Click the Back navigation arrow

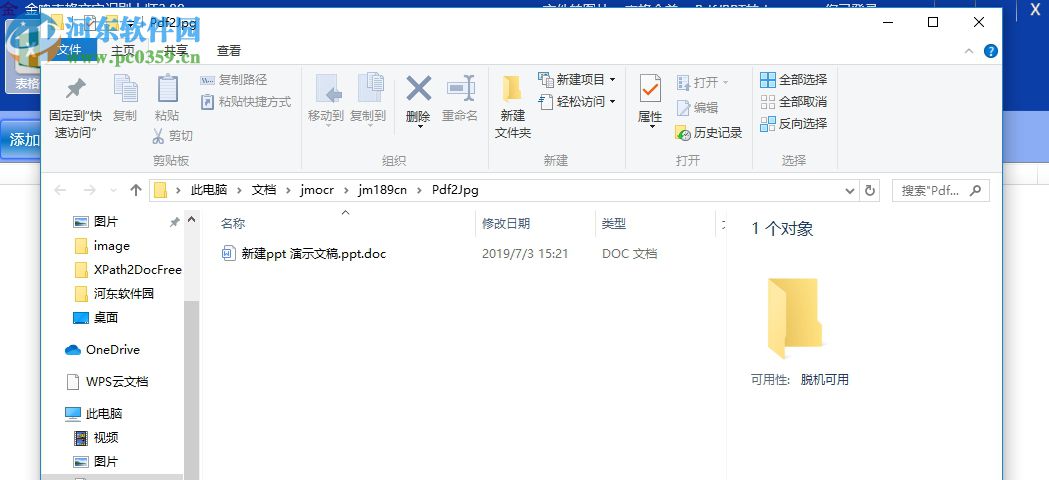(x=60, y=190)
